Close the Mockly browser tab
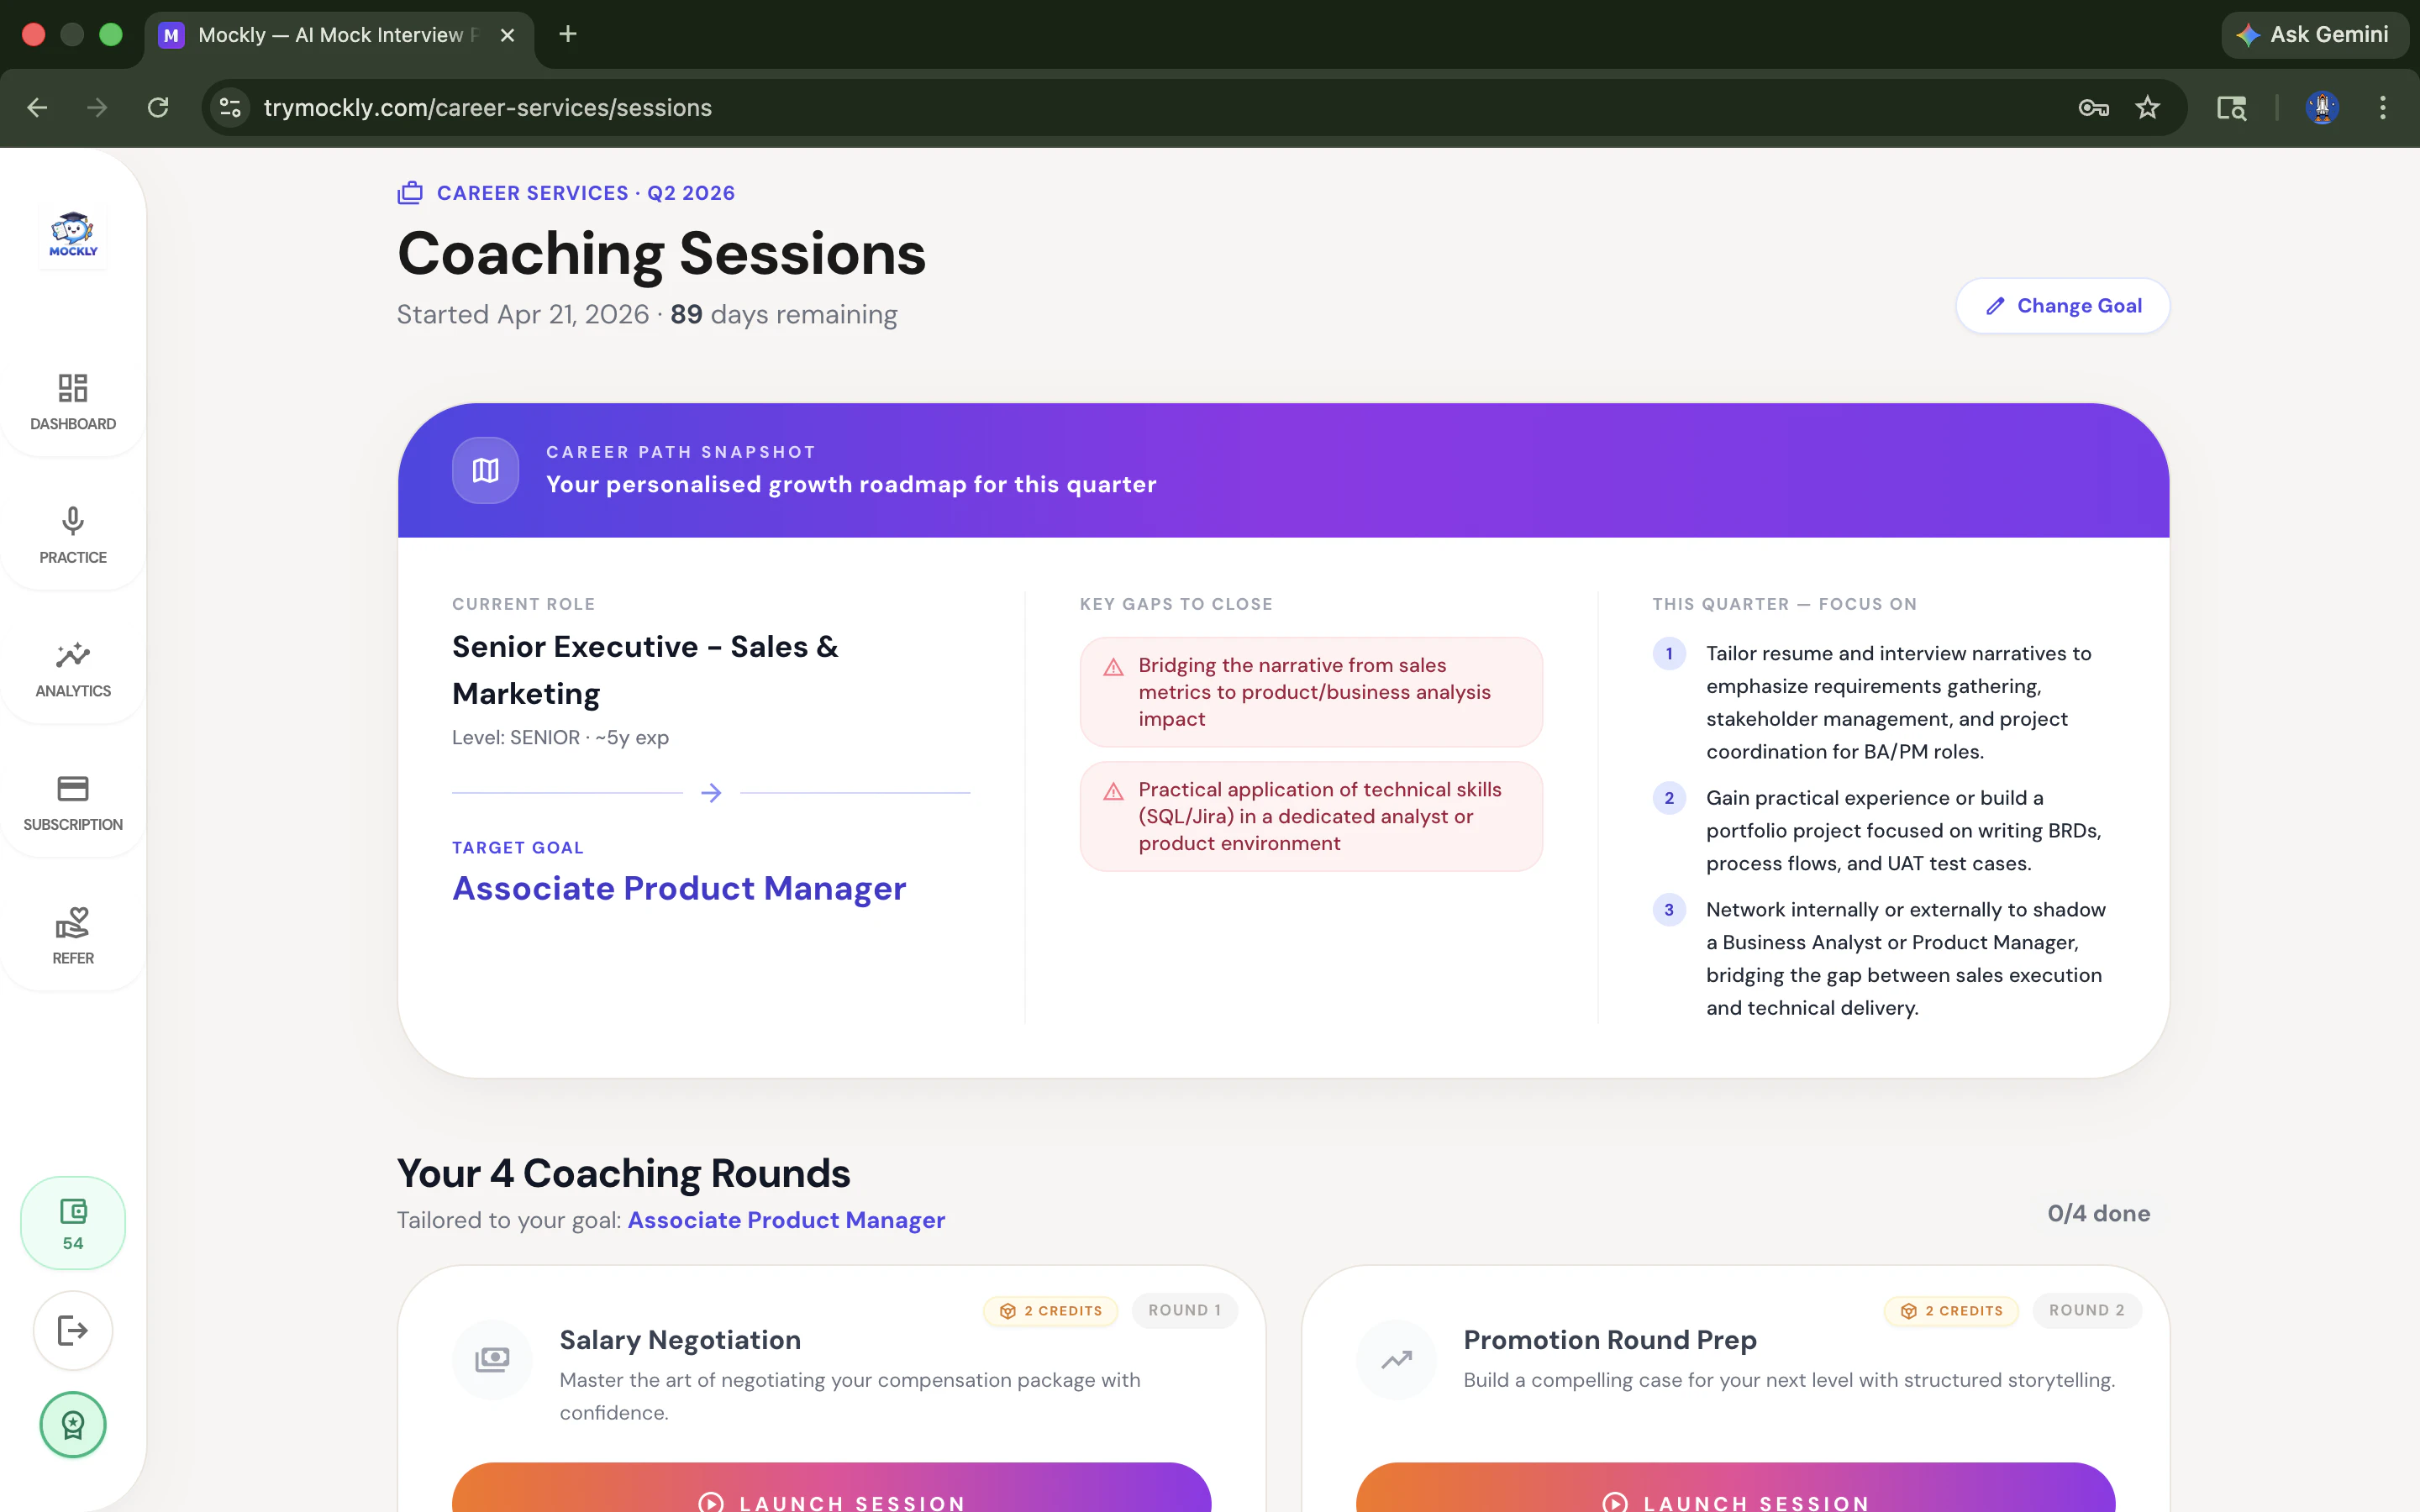 click(x=507, y=35)
